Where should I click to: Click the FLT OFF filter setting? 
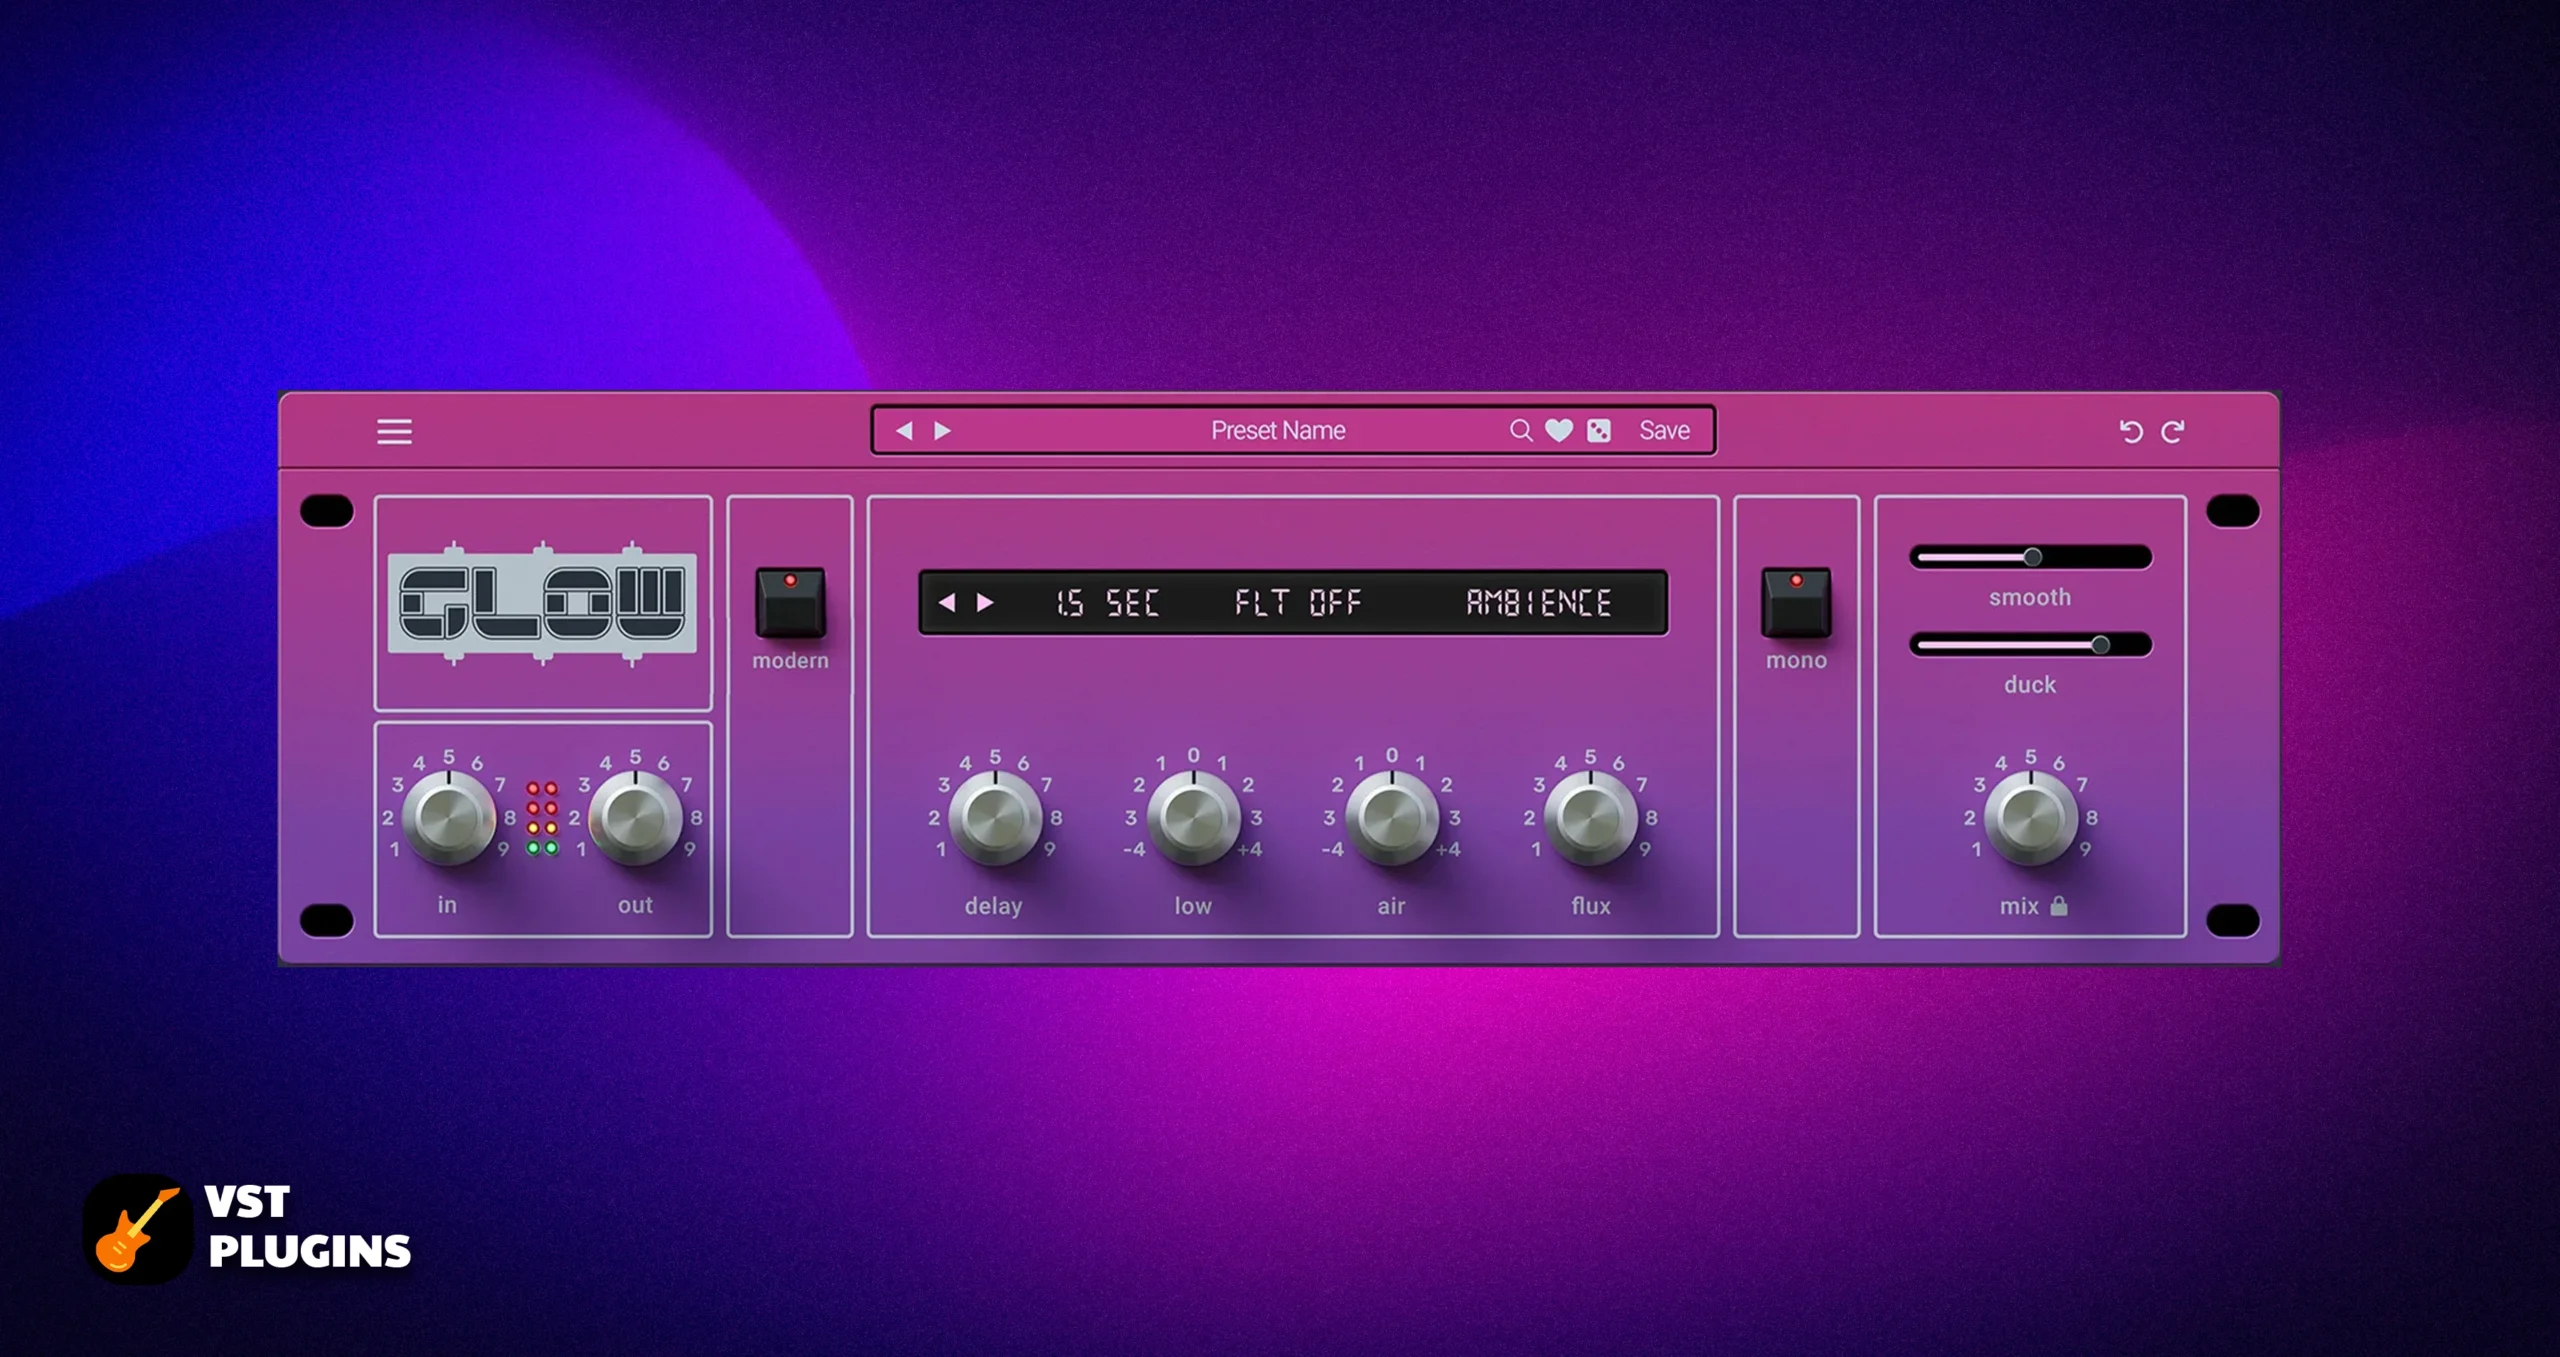1298,602
